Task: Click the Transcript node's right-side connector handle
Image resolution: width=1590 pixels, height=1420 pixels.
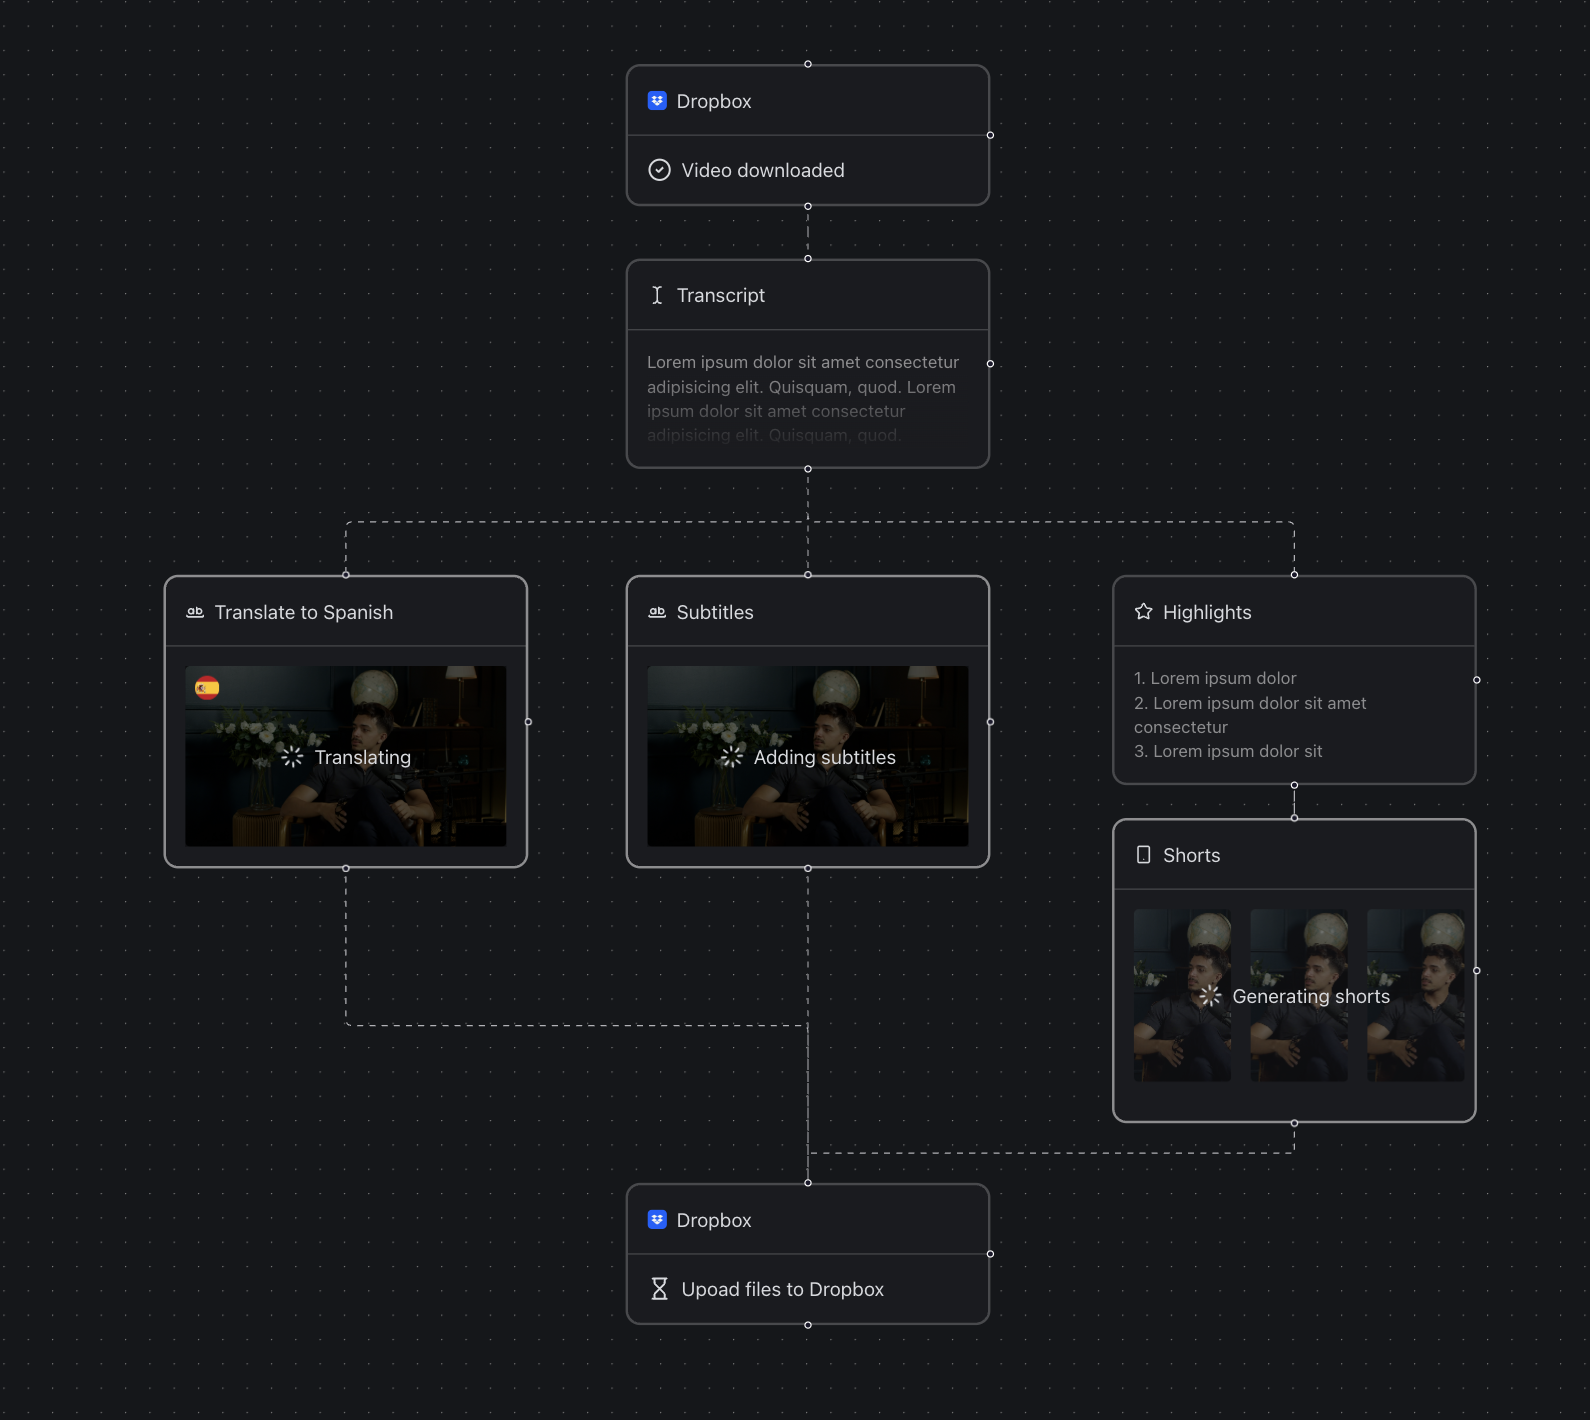Action: click(990, 364)
